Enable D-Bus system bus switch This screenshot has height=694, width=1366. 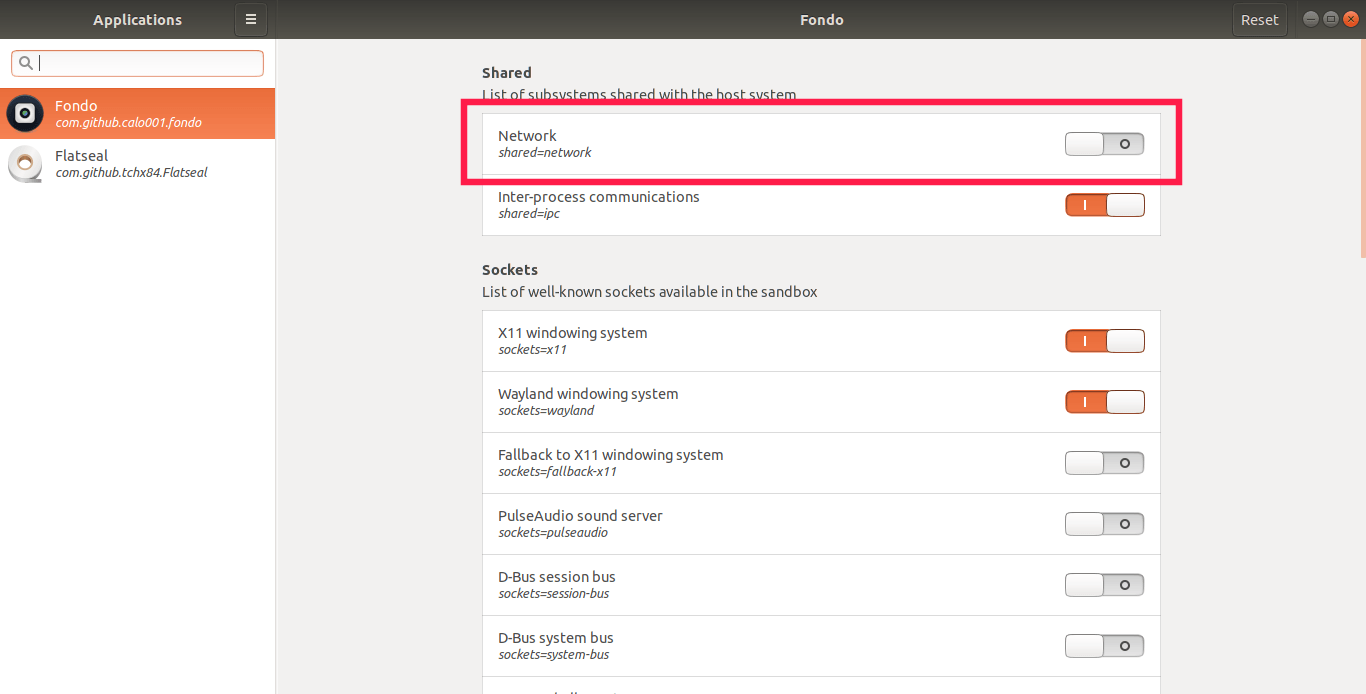pos(1104,646)
